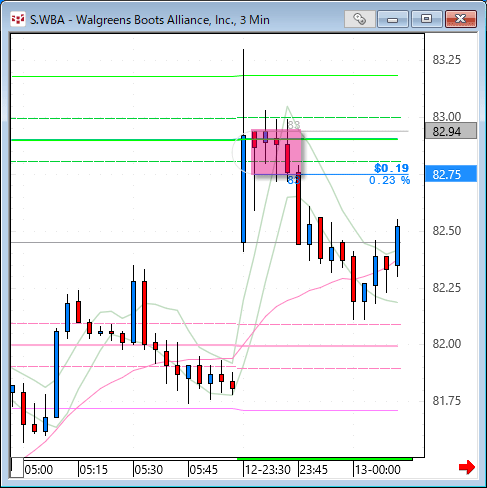Click the 83.00 price axis label
The width and height of the screenshot is (487, 488).
pos(447,117)
